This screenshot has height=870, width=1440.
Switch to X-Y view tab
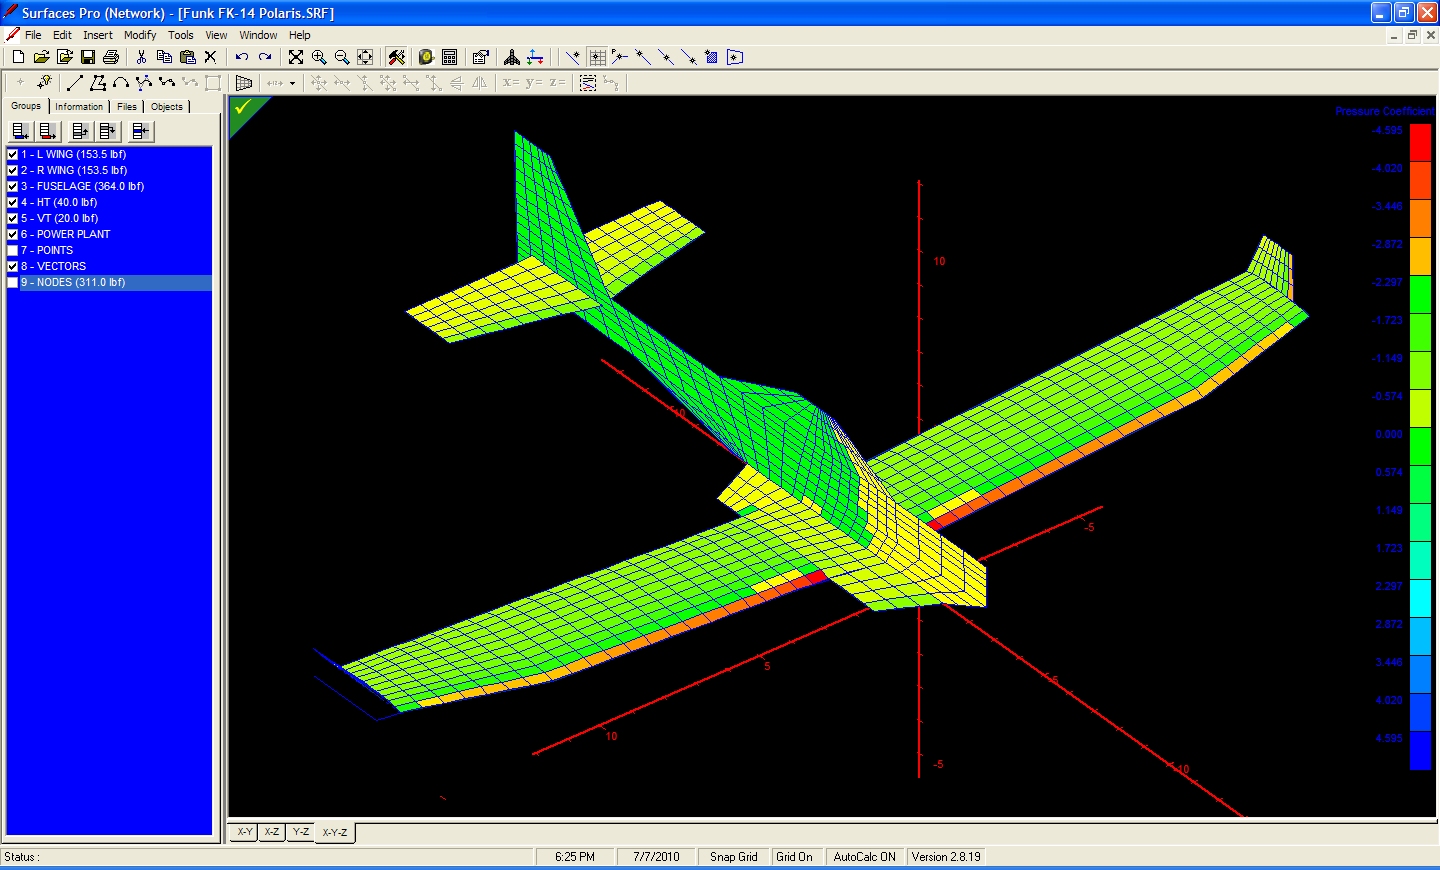[x=245, y=832]
